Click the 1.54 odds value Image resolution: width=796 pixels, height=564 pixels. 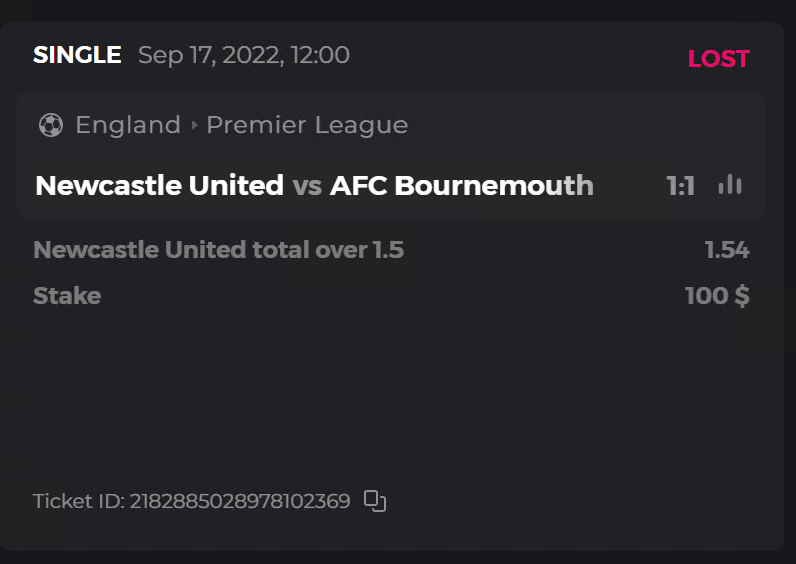pos(727,250)
